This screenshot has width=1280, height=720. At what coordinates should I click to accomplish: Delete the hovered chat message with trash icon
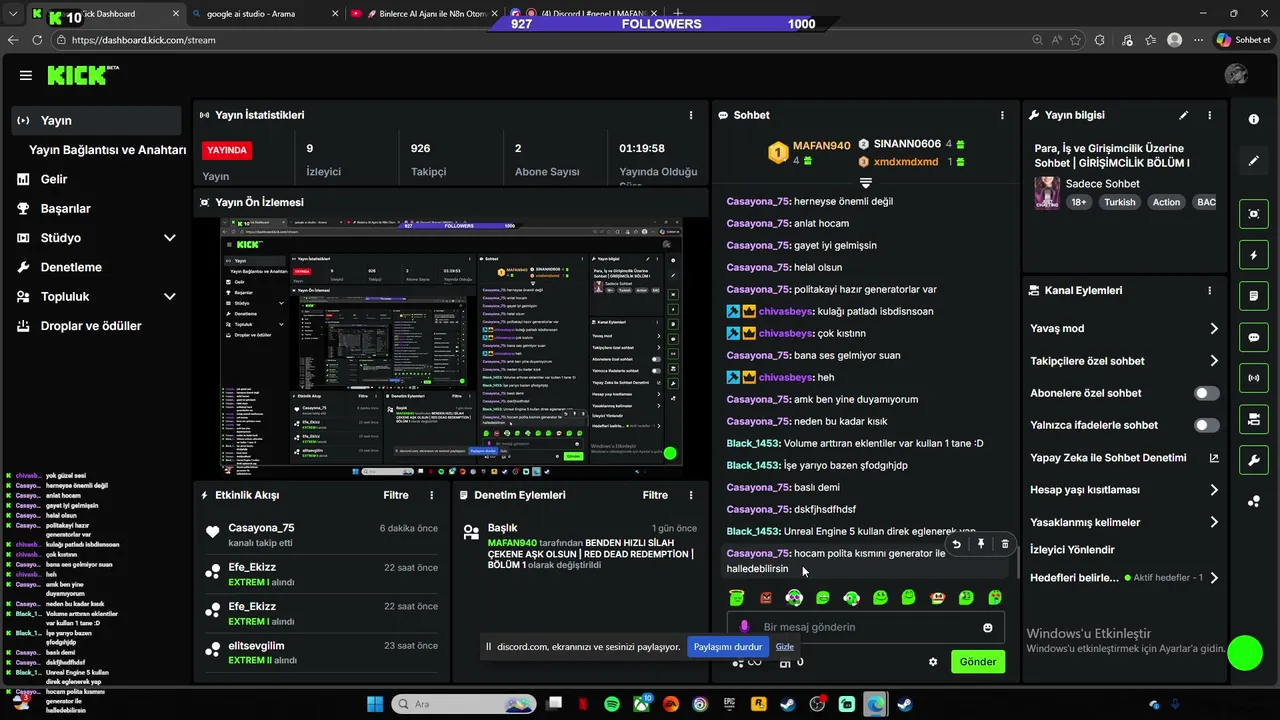tap(1005, 544)
